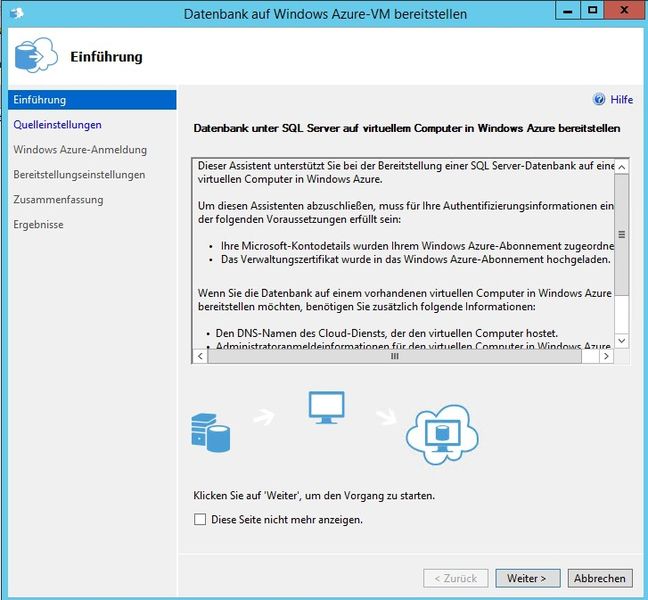Click the Weiter > button
This screenshot has height=600, width=648.
click(528, 578)
